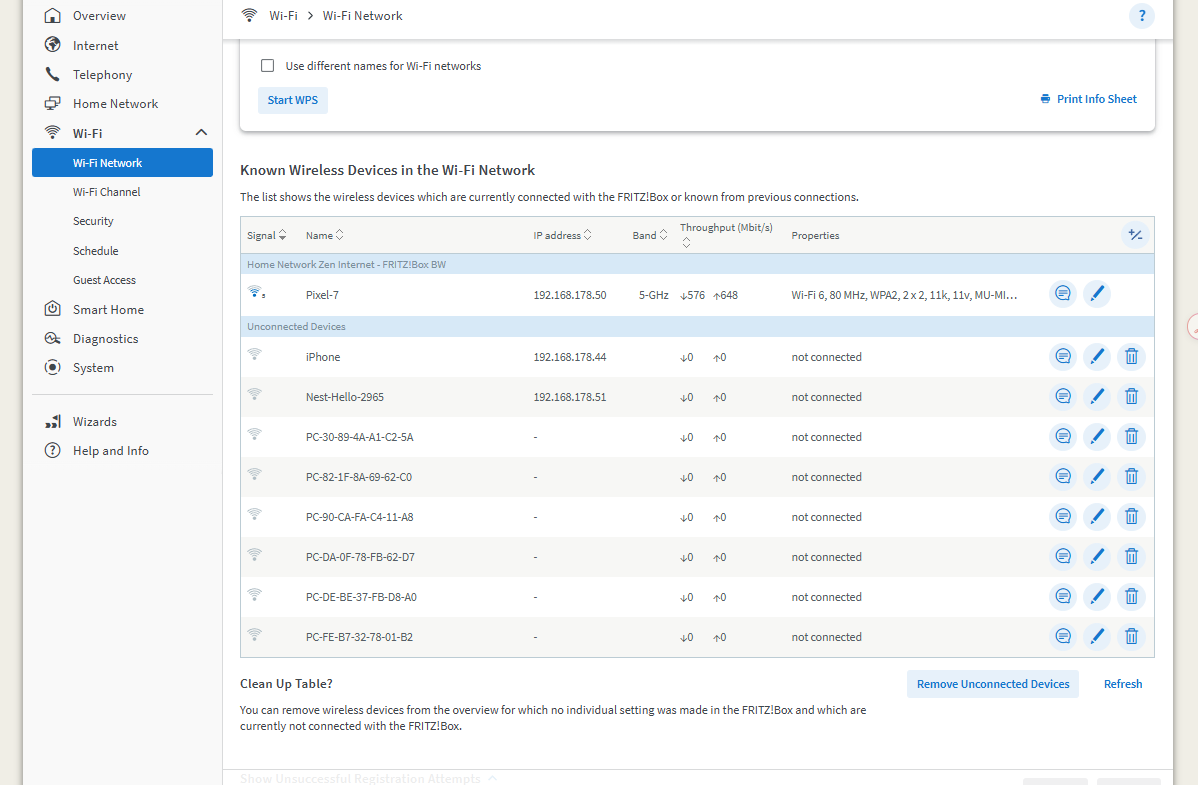This screenshot has width=1198, height=785.
Task: Enable different names for Wi-Fi networks
Action: (267, 66)
